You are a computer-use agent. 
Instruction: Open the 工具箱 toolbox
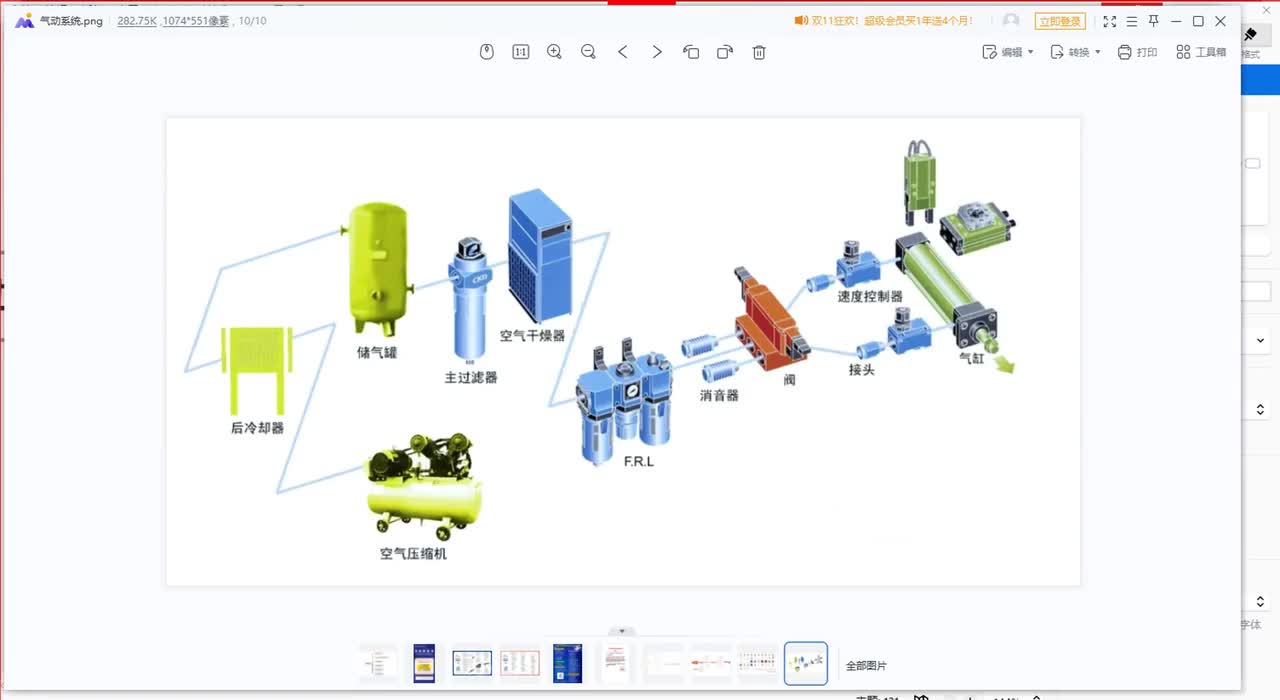(x=1201, y=52)
